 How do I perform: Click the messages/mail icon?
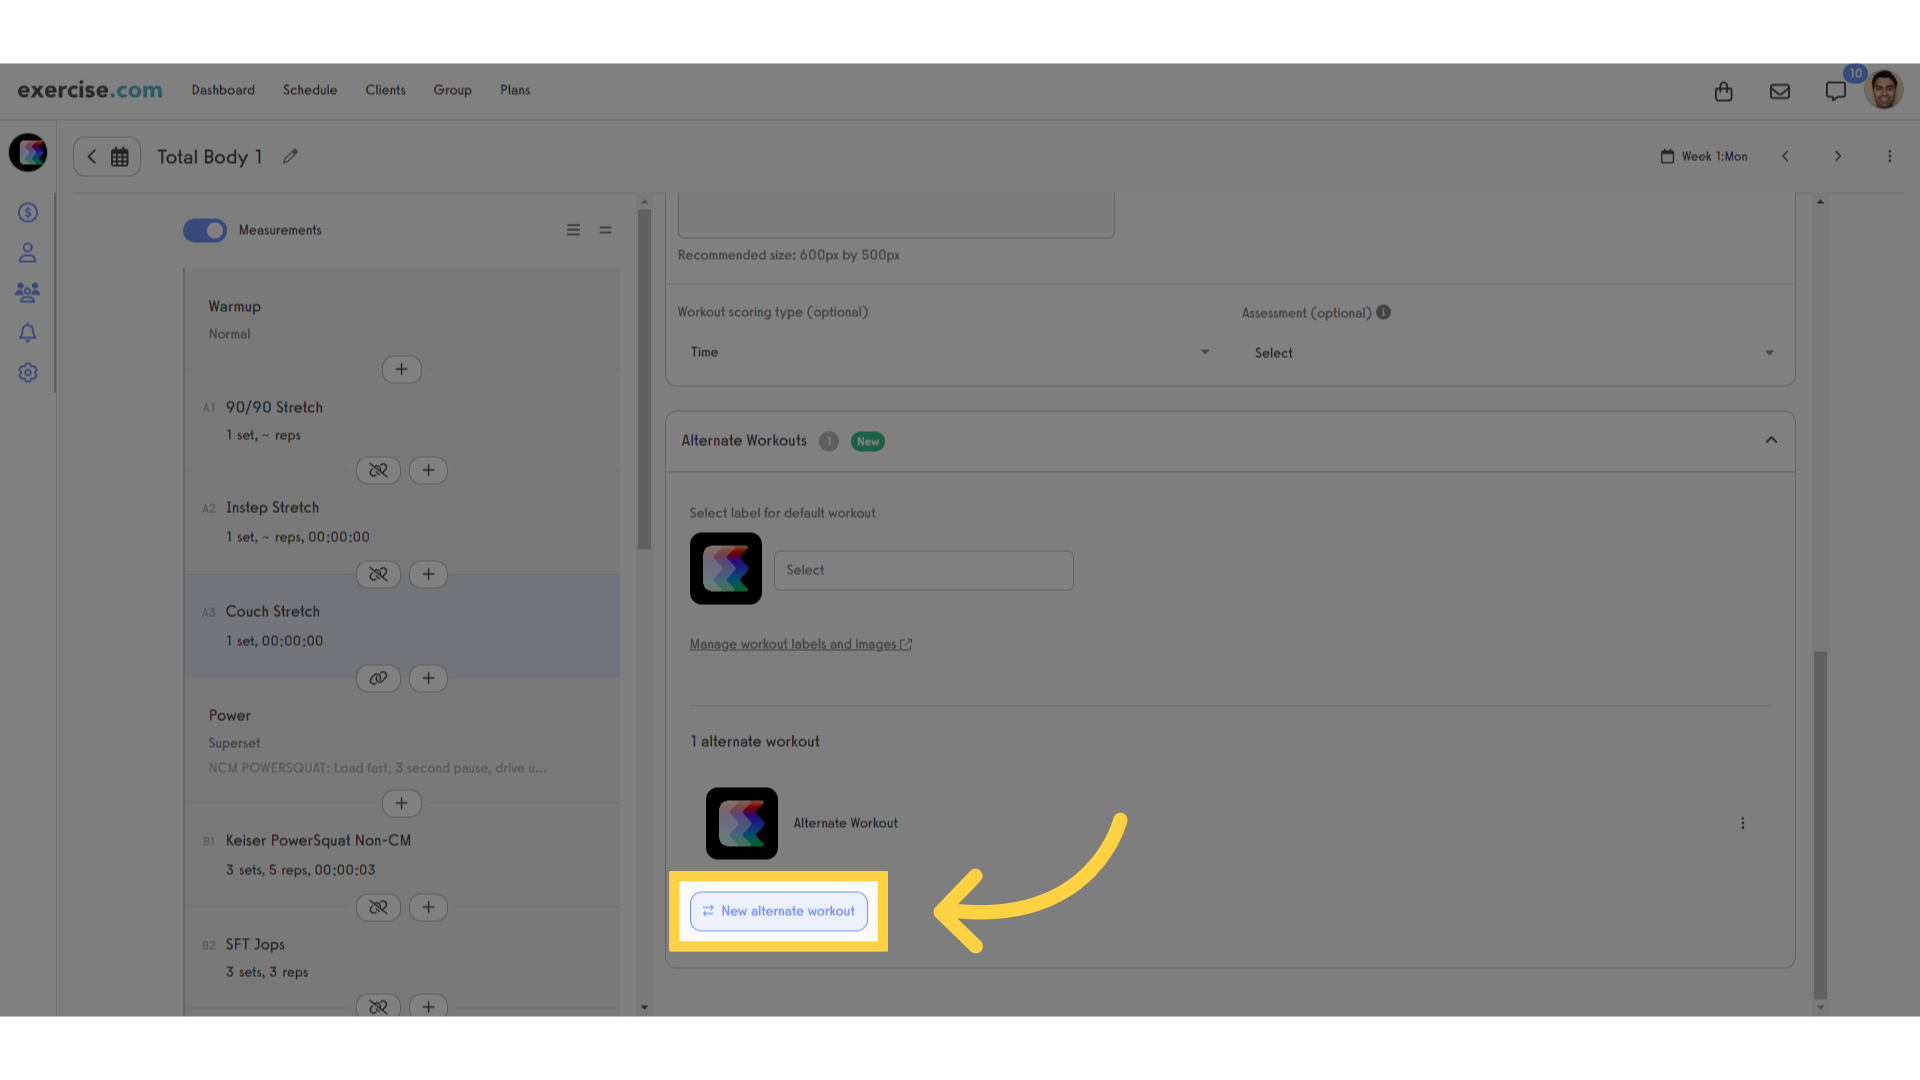coord(1780,90)
